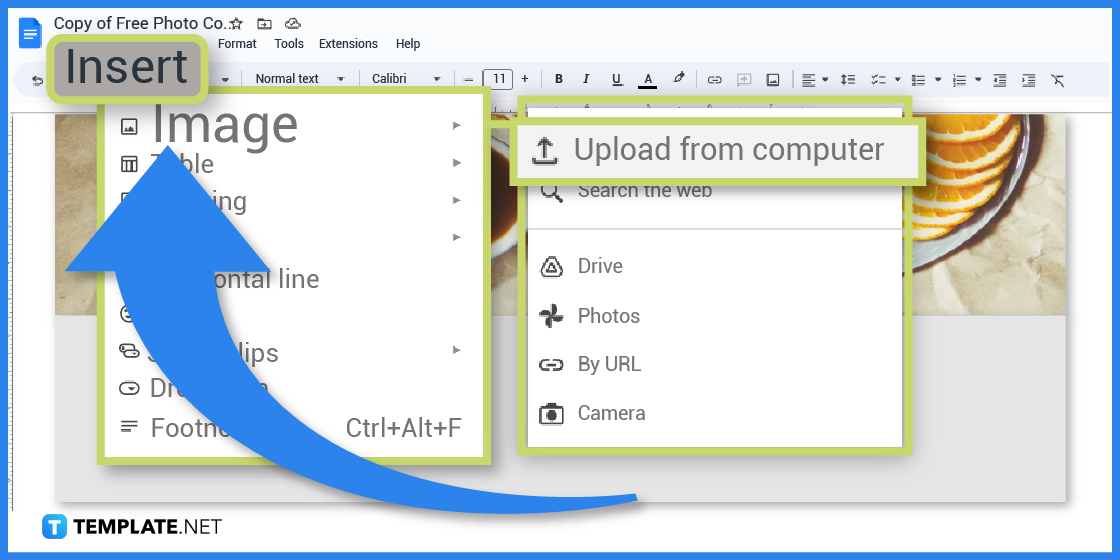
Task: Expand the bulleted list options arrow
Action: 938,80
